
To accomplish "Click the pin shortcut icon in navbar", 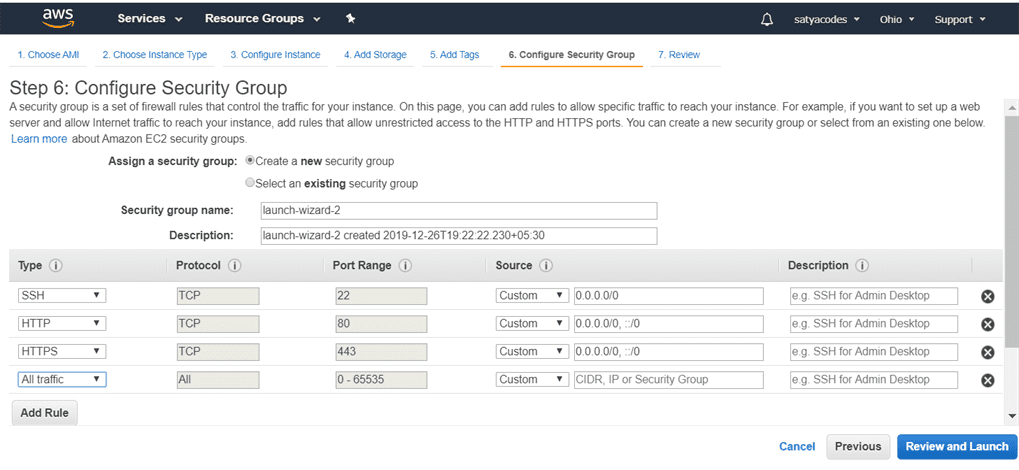I will 350,19.
